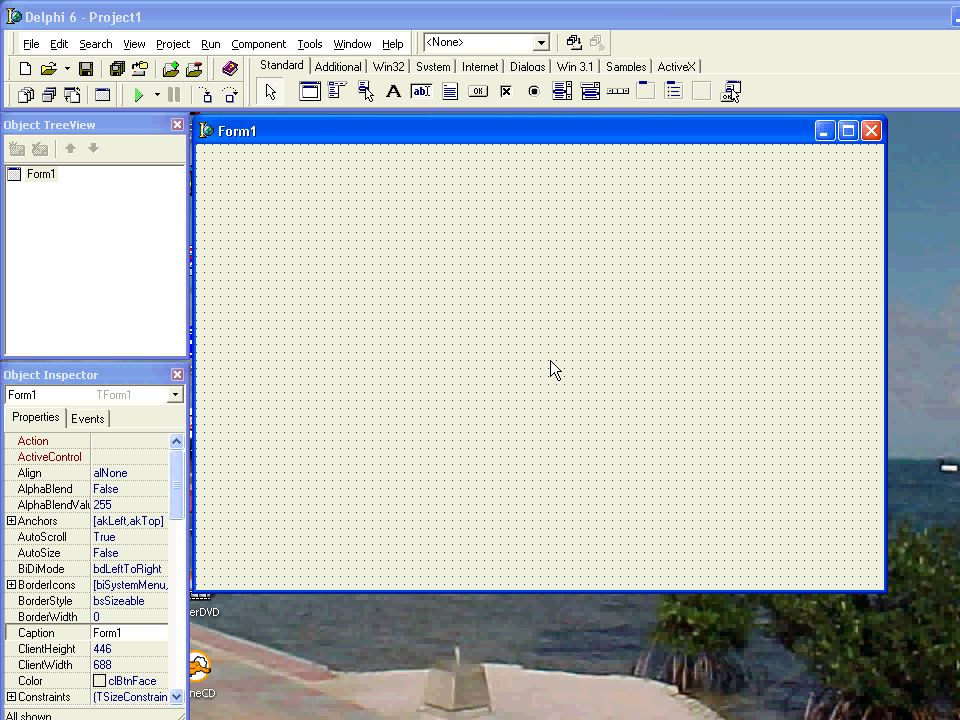
Task: Select the RadioButton component icon
Action: tap(534, 92)
